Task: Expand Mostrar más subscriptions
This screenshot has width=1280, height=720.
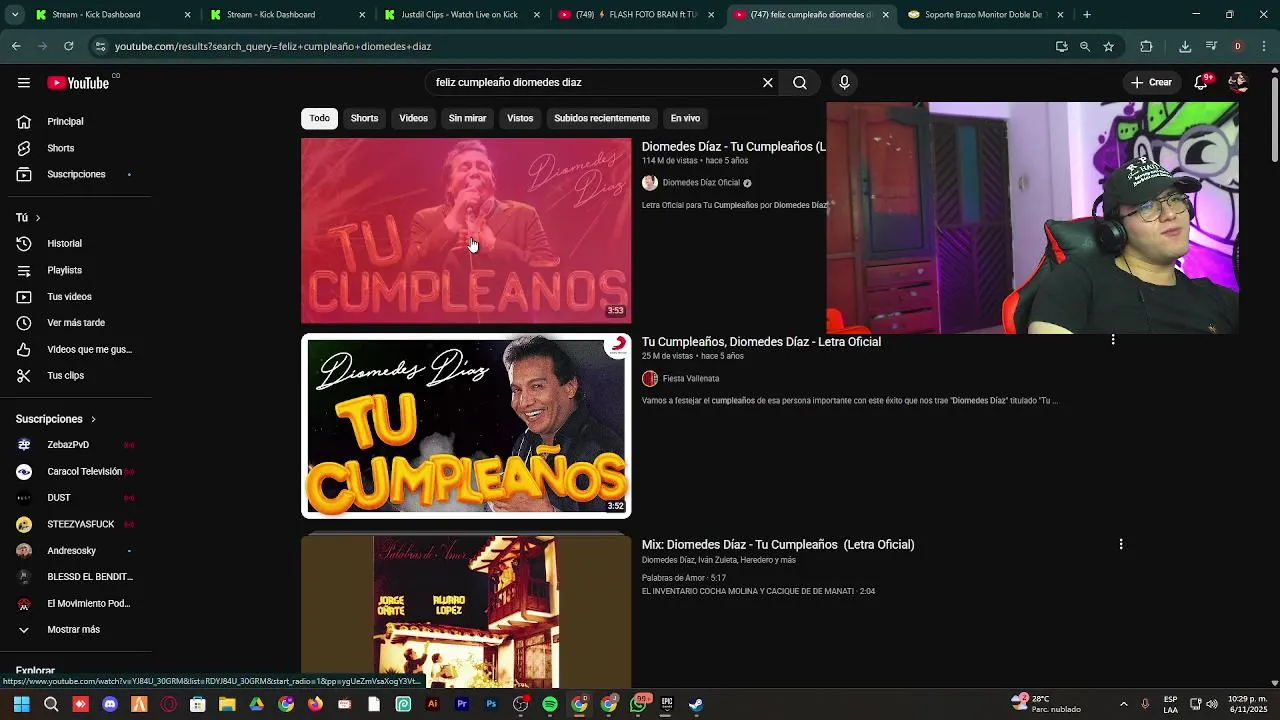Action: click(x=74, y=630)
